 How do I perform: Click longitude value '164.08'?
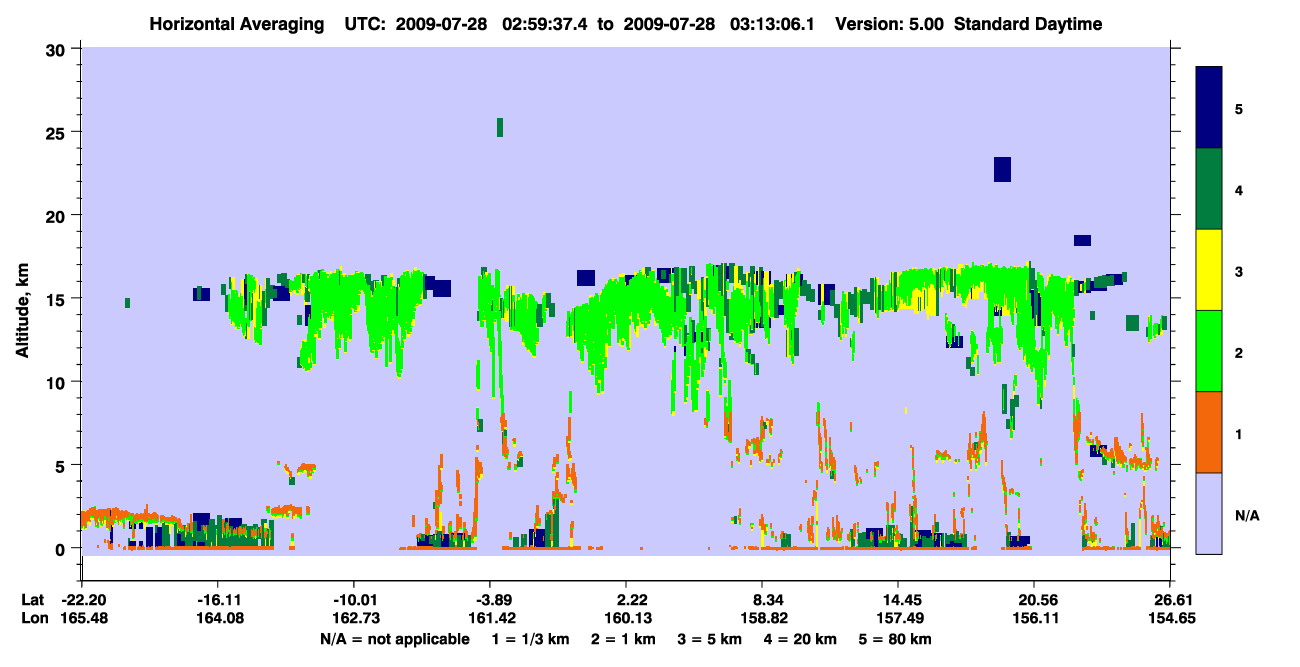click(x=218, y=618)
